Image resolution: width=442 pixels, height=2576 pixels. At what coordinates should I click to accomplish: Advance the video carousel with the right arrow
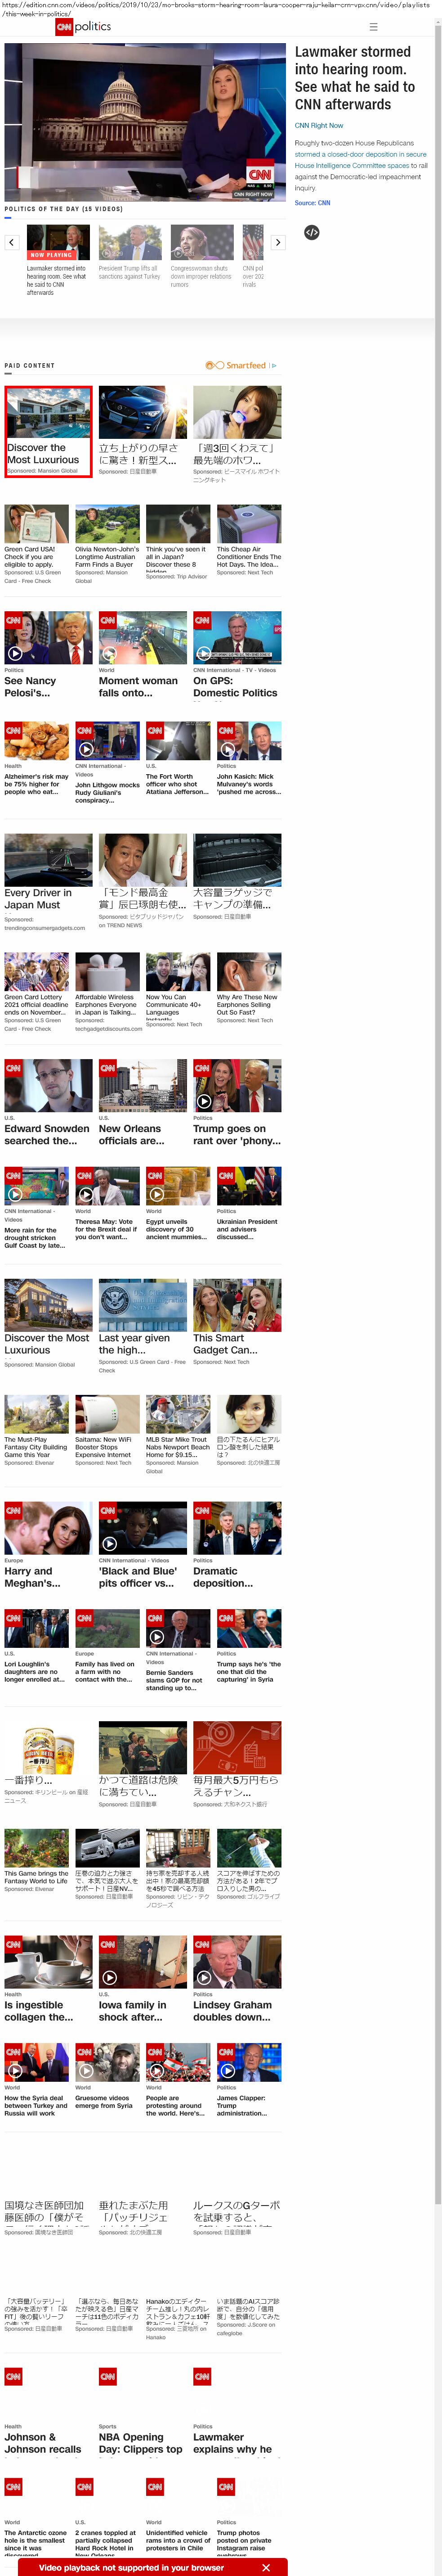click(278, 242)
